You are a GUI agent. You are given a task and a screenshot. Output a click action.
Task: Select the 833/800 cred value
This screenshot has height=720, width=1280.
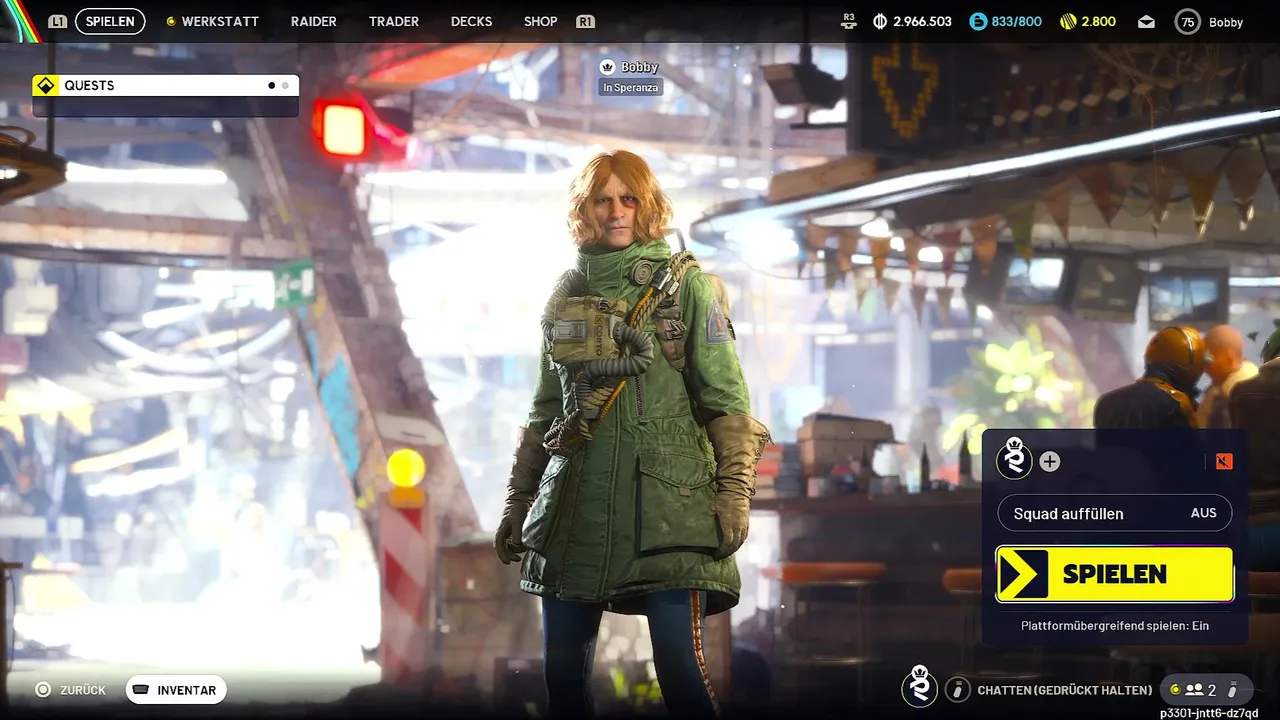tap(1017, 21)
